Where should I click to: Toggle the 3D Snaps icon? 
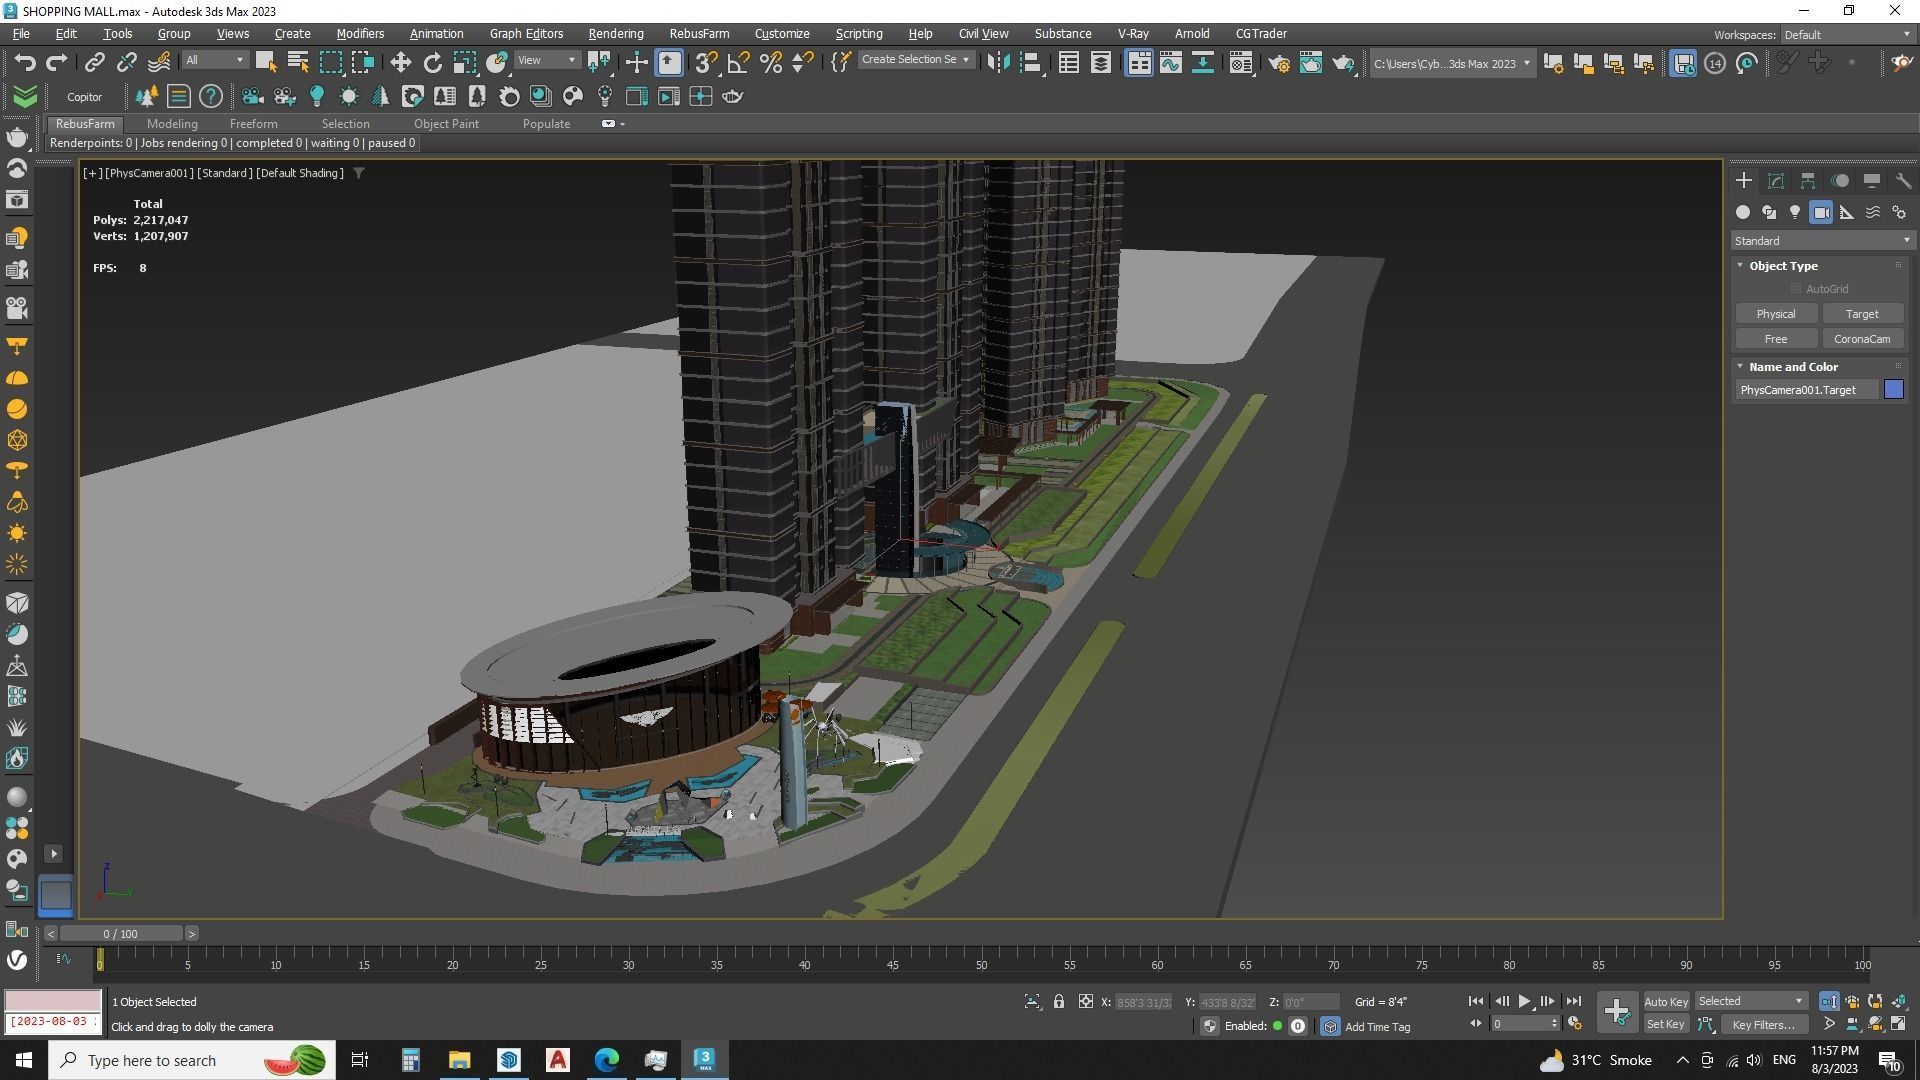pyautogui.click(x=706, y=62)
